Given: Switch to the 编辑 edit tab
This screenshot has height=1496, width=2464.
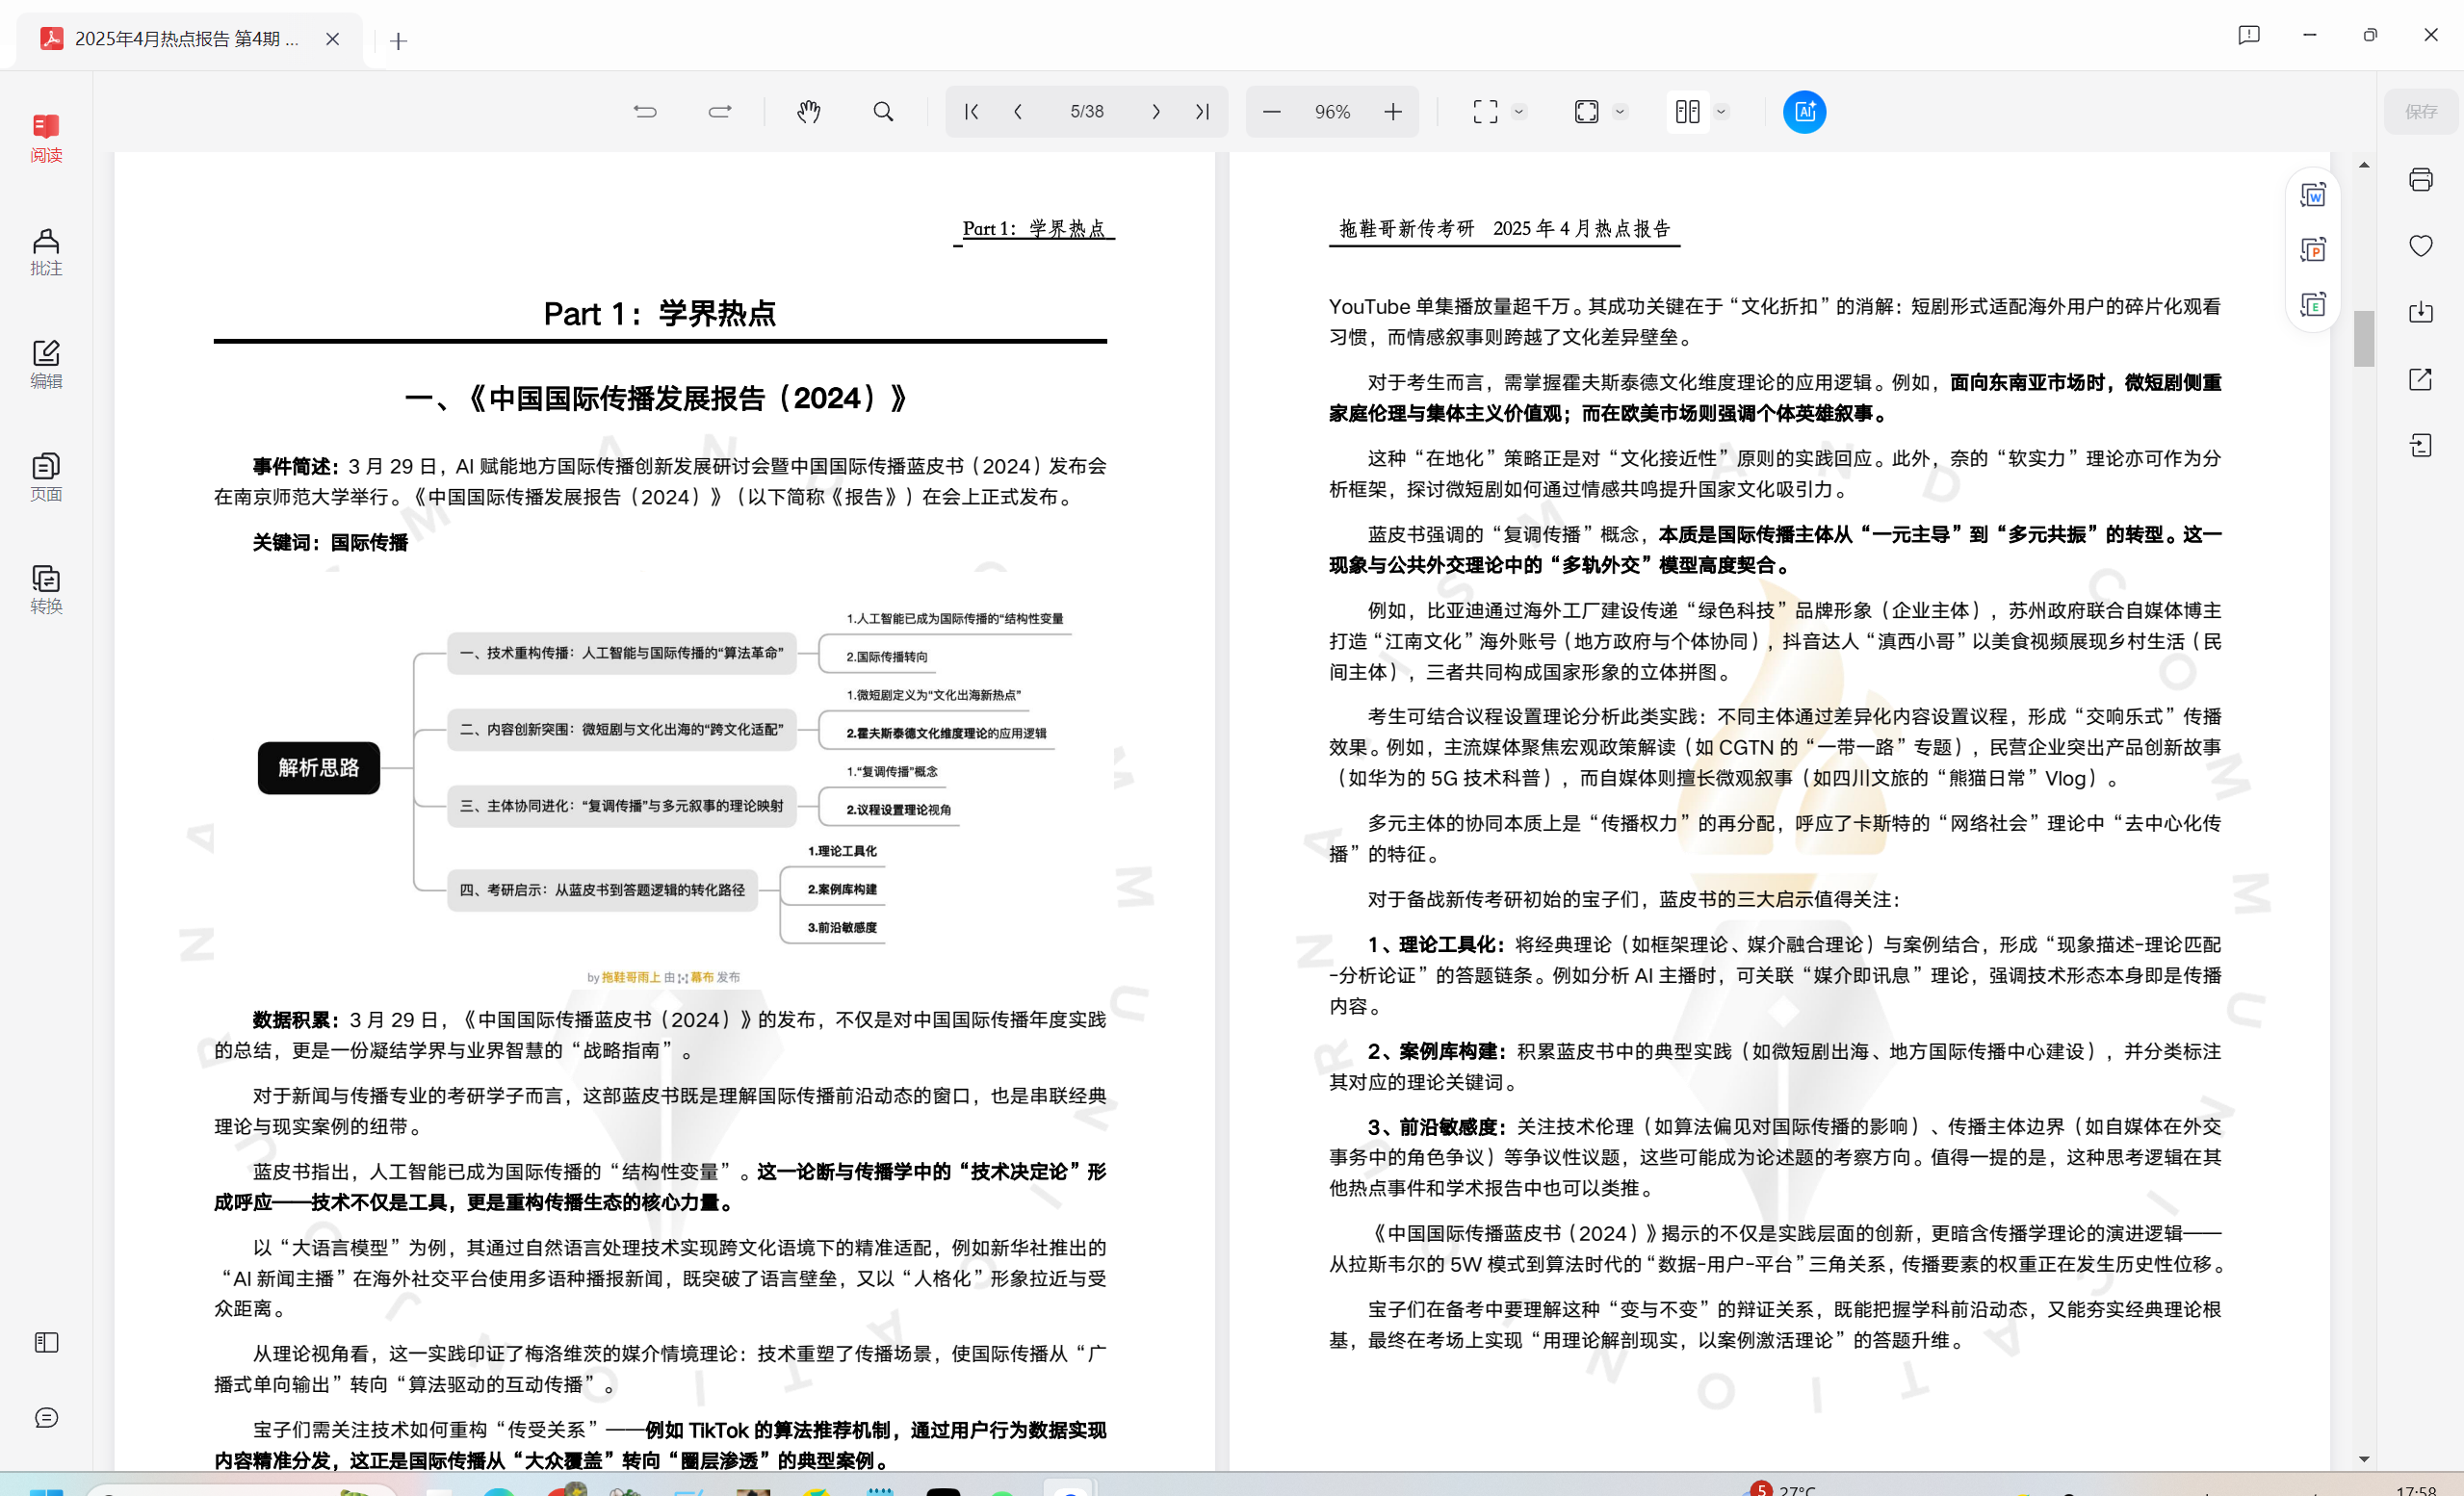Looking at the screenshot, I should click(46, 364).
